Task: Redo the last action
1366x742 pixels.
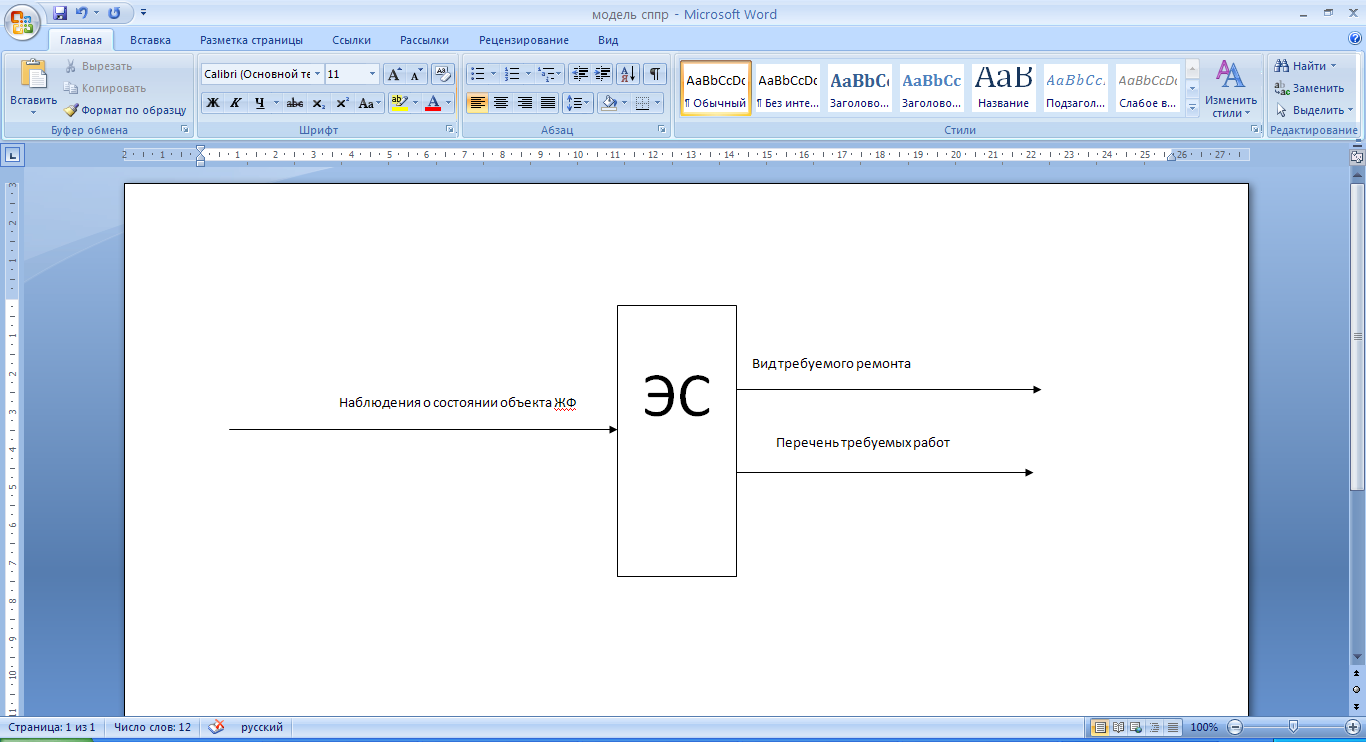Action: pyautogui.click(x=114, y=13)
